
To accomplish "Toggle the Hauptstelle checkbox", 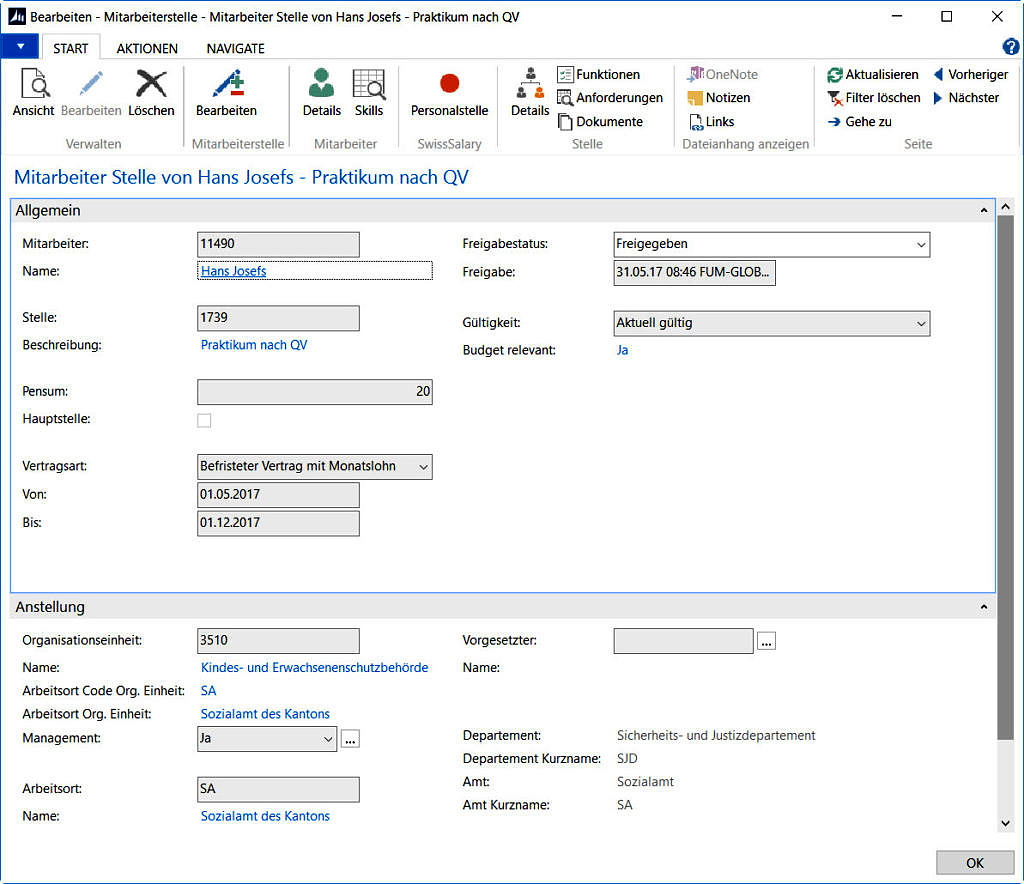I will [x=204, y=420].
